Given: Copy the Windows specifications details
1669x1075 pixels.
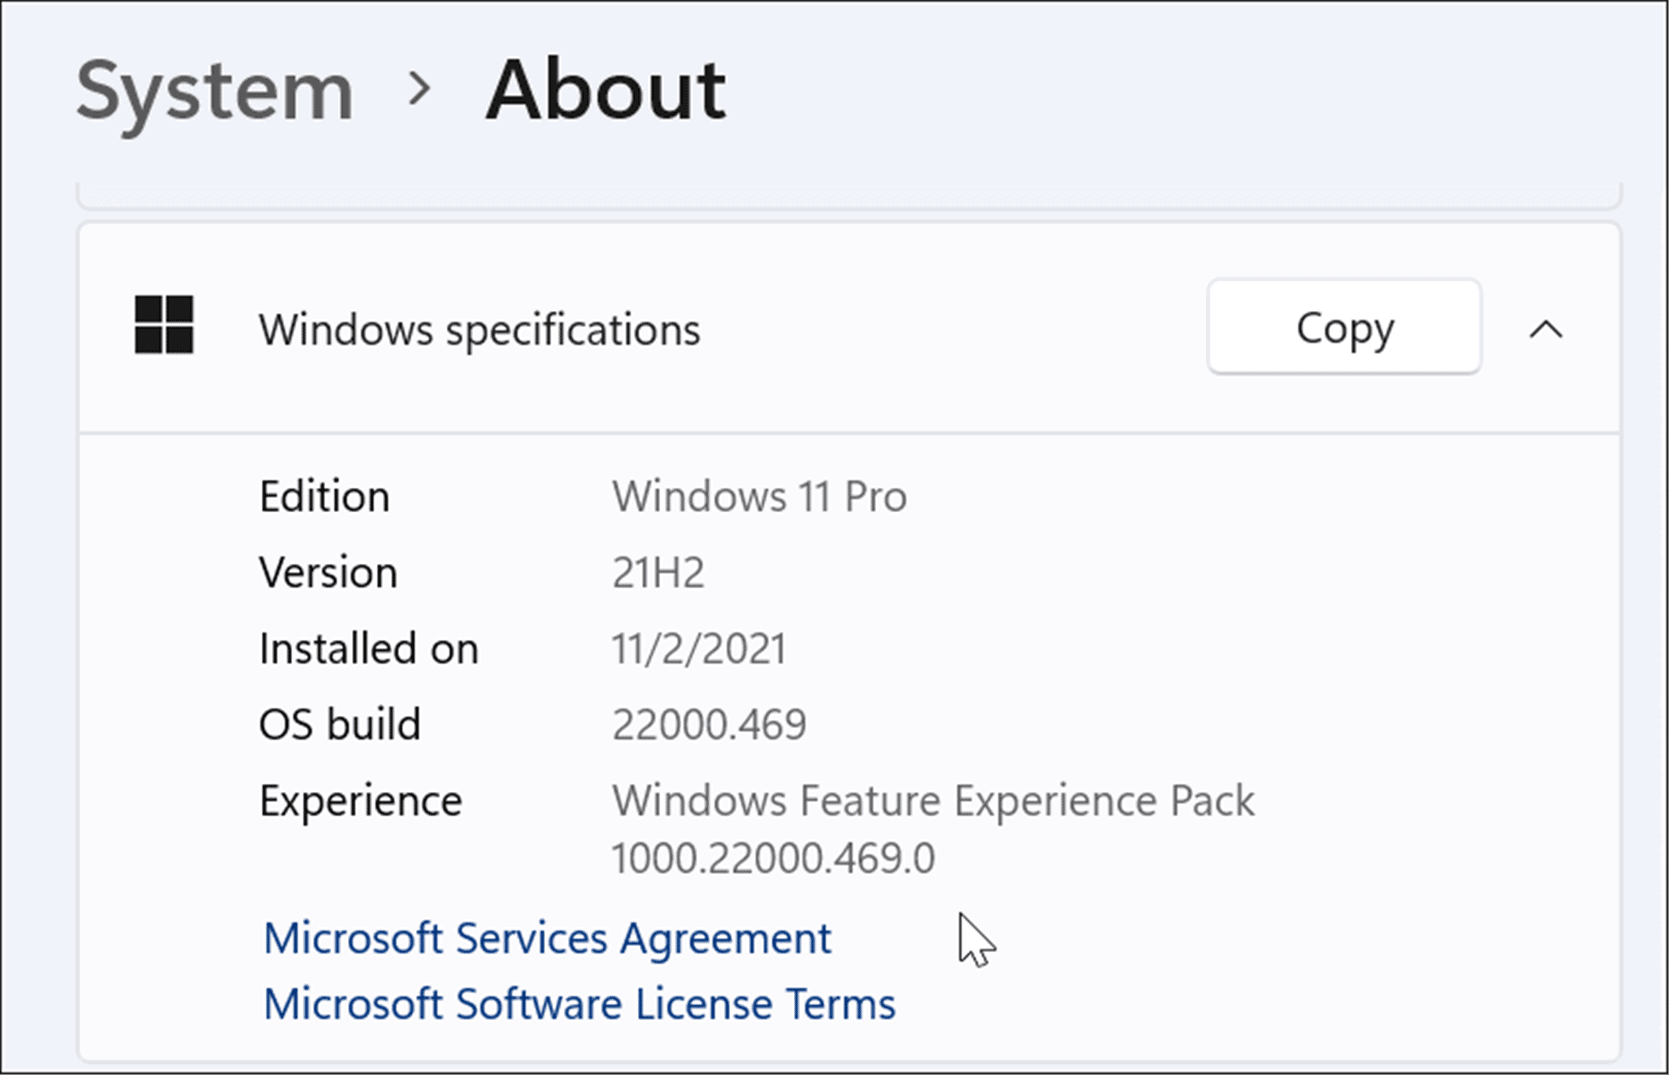Looking at the screenshot, I should tap(1344, 327).
